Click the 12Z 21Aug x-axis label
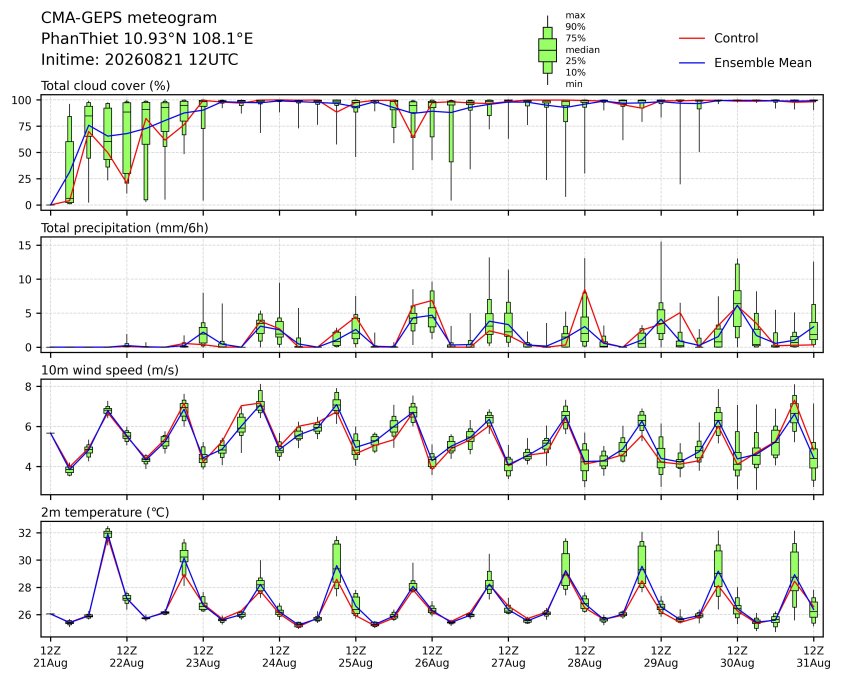842x680 pixels. 50,657
